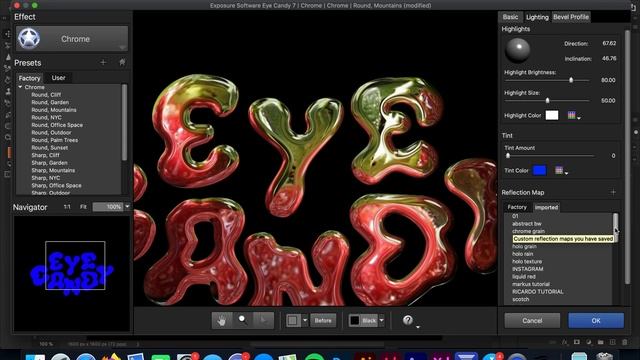Viewport: 640px width, 360px height.
Task: Click the navigator Fit button
Action: [83, 207]
